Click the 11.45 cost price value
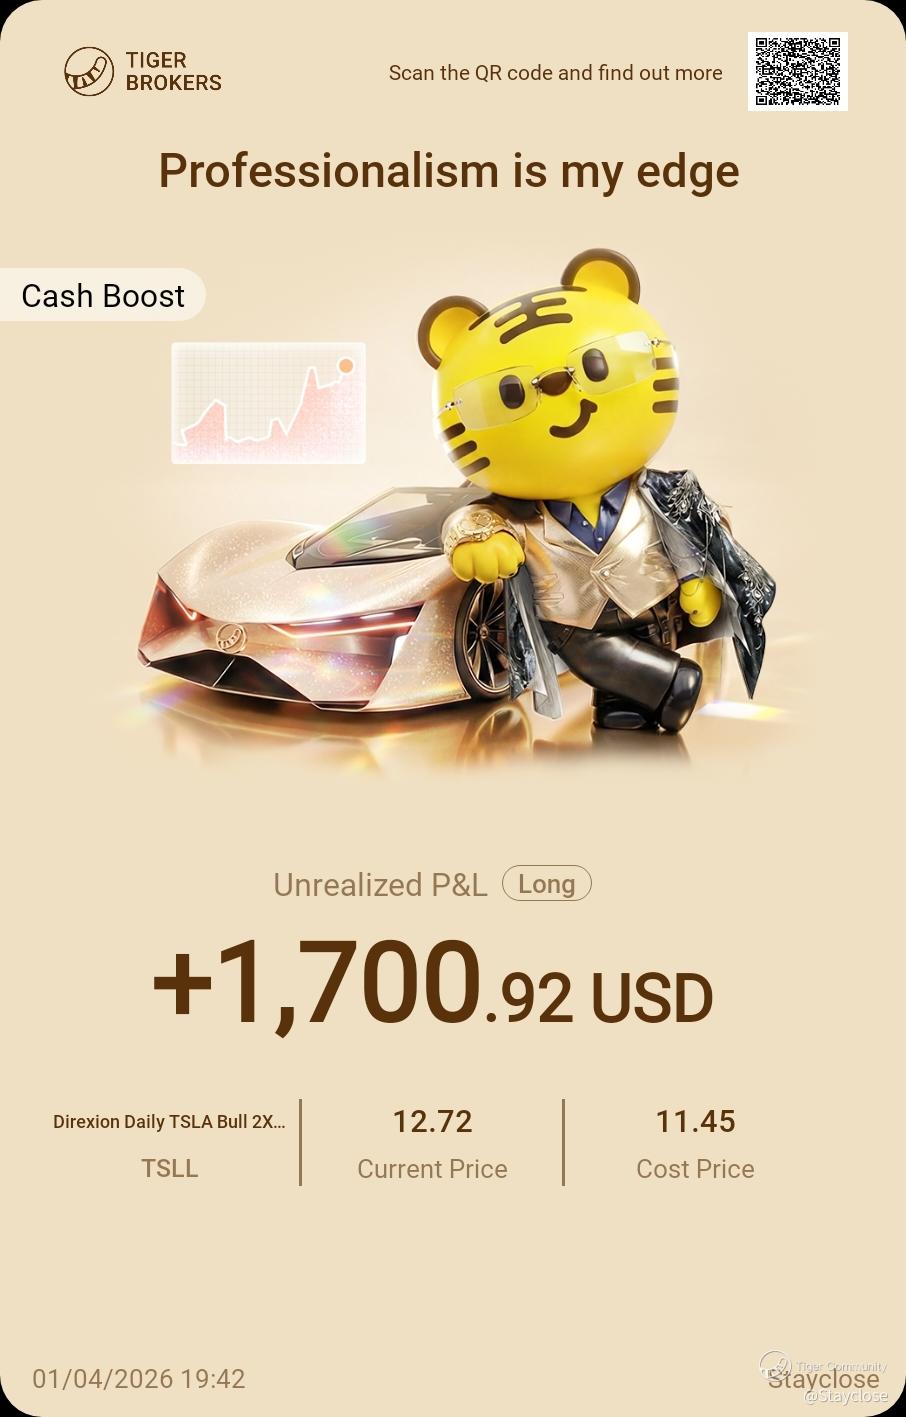The image size is (906, 1417). click(695, 1122)
